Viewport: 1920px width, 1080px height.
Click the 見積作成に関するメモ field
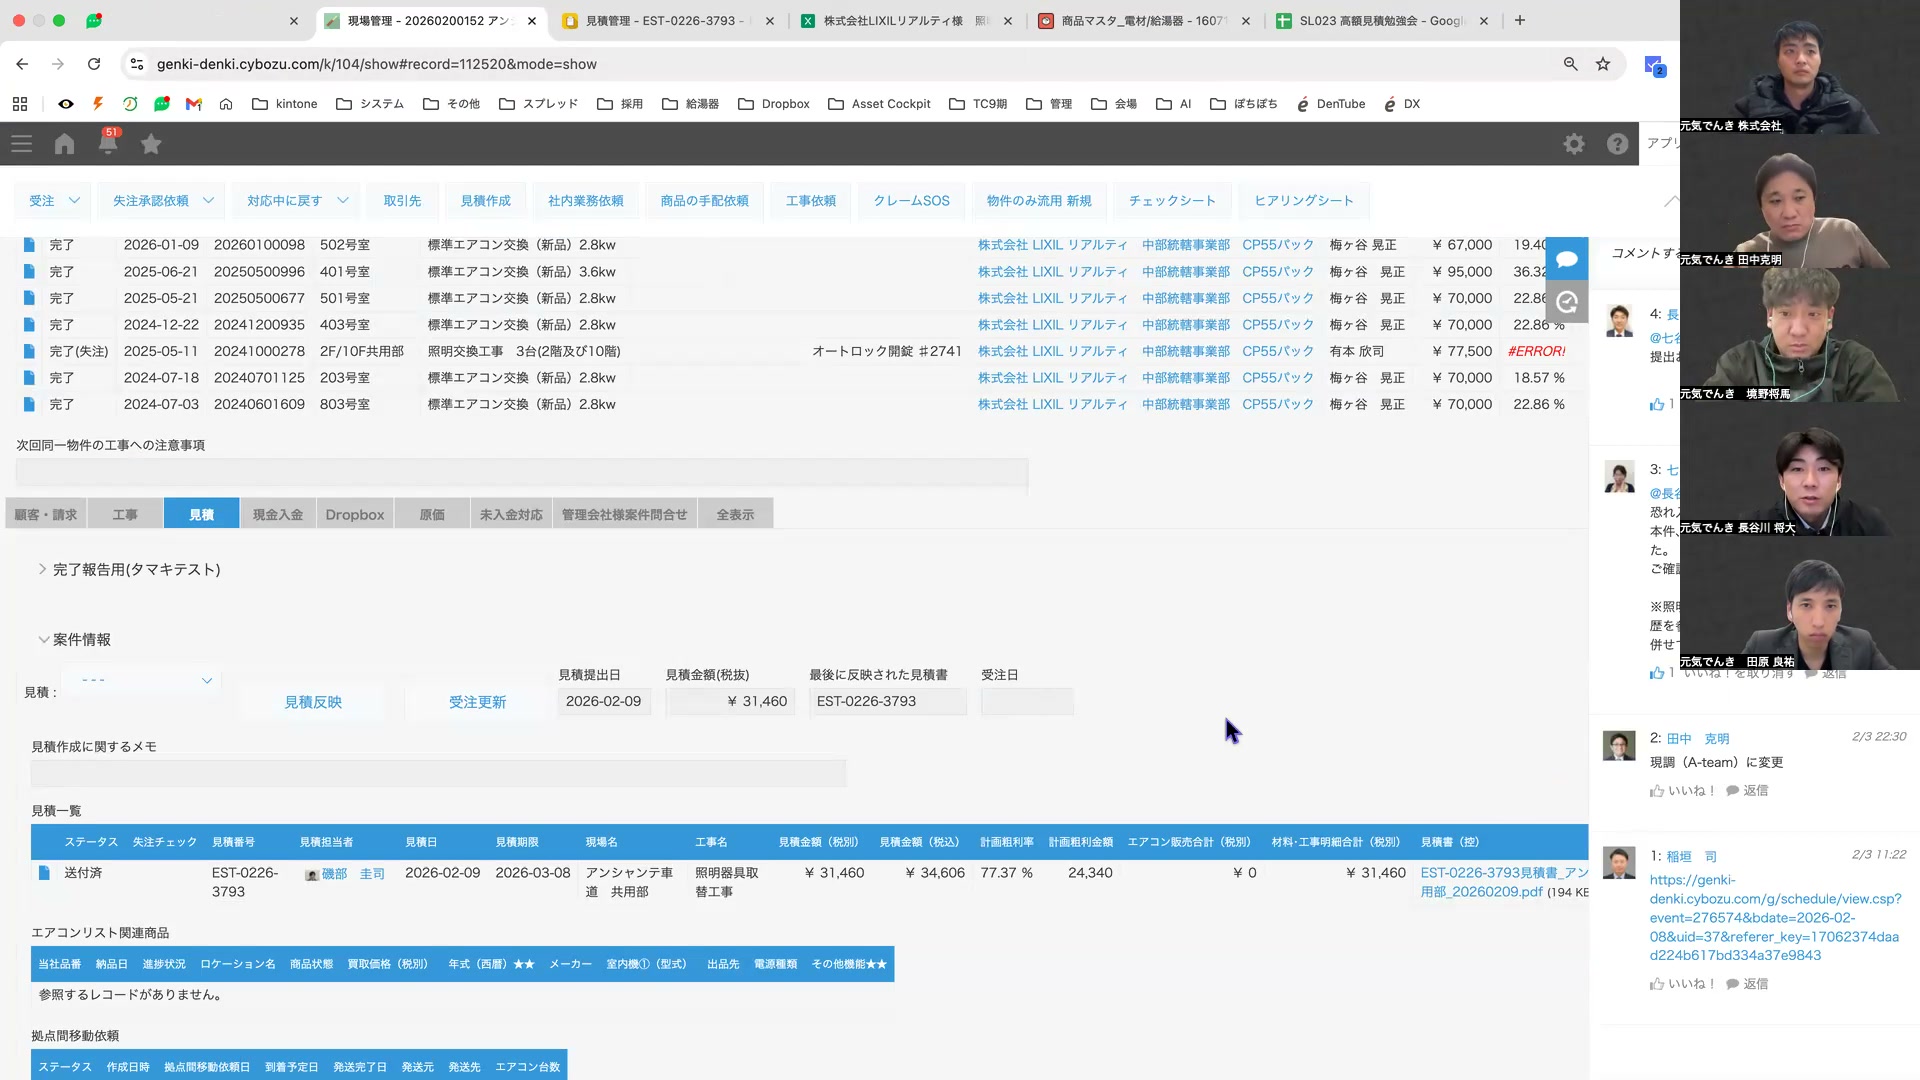438,774
